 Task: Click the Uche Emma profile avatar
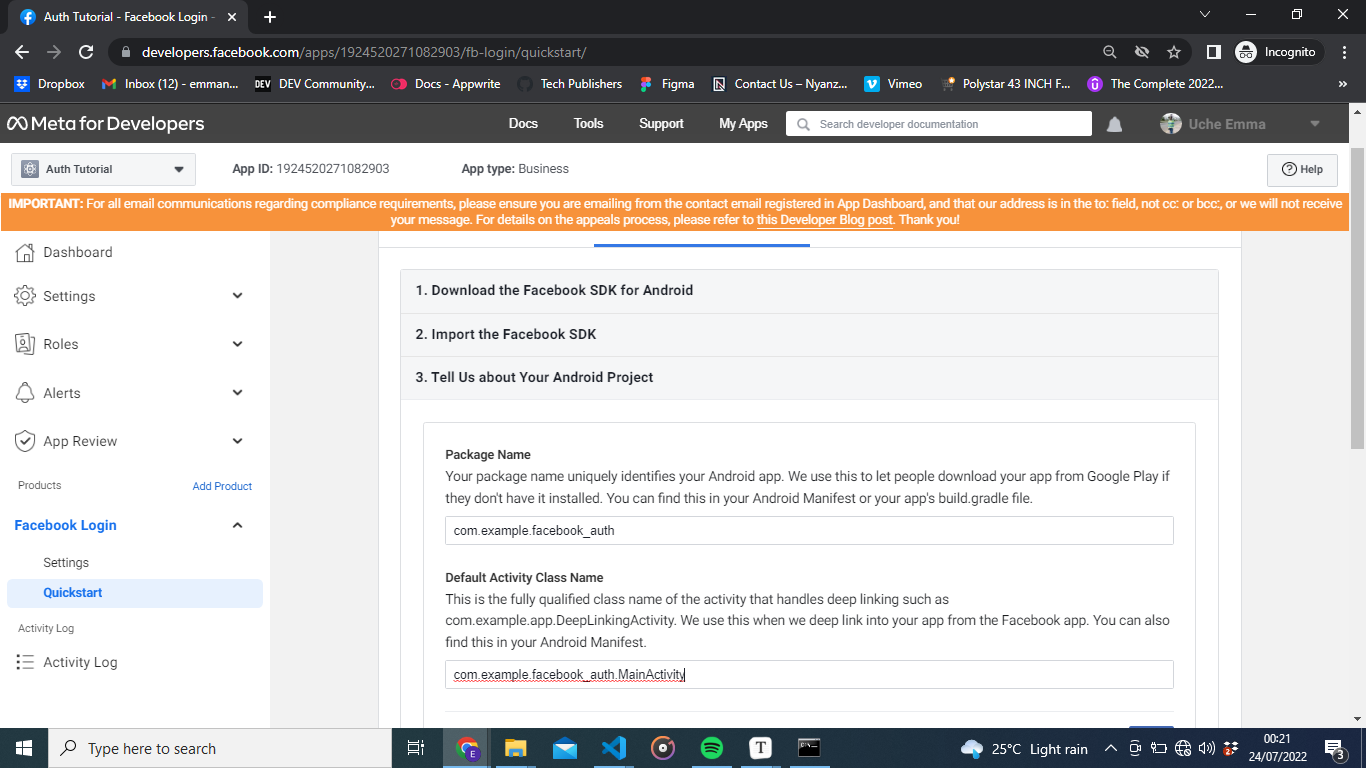(1170, 124)
